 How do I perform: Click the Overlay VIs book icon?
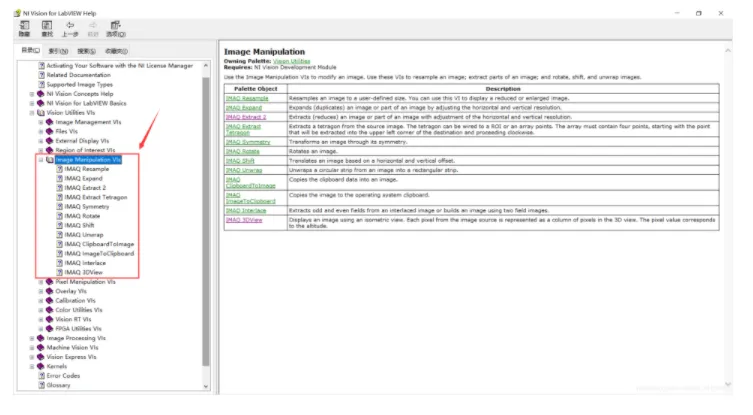pyautogui.click(x=49, y=291)
